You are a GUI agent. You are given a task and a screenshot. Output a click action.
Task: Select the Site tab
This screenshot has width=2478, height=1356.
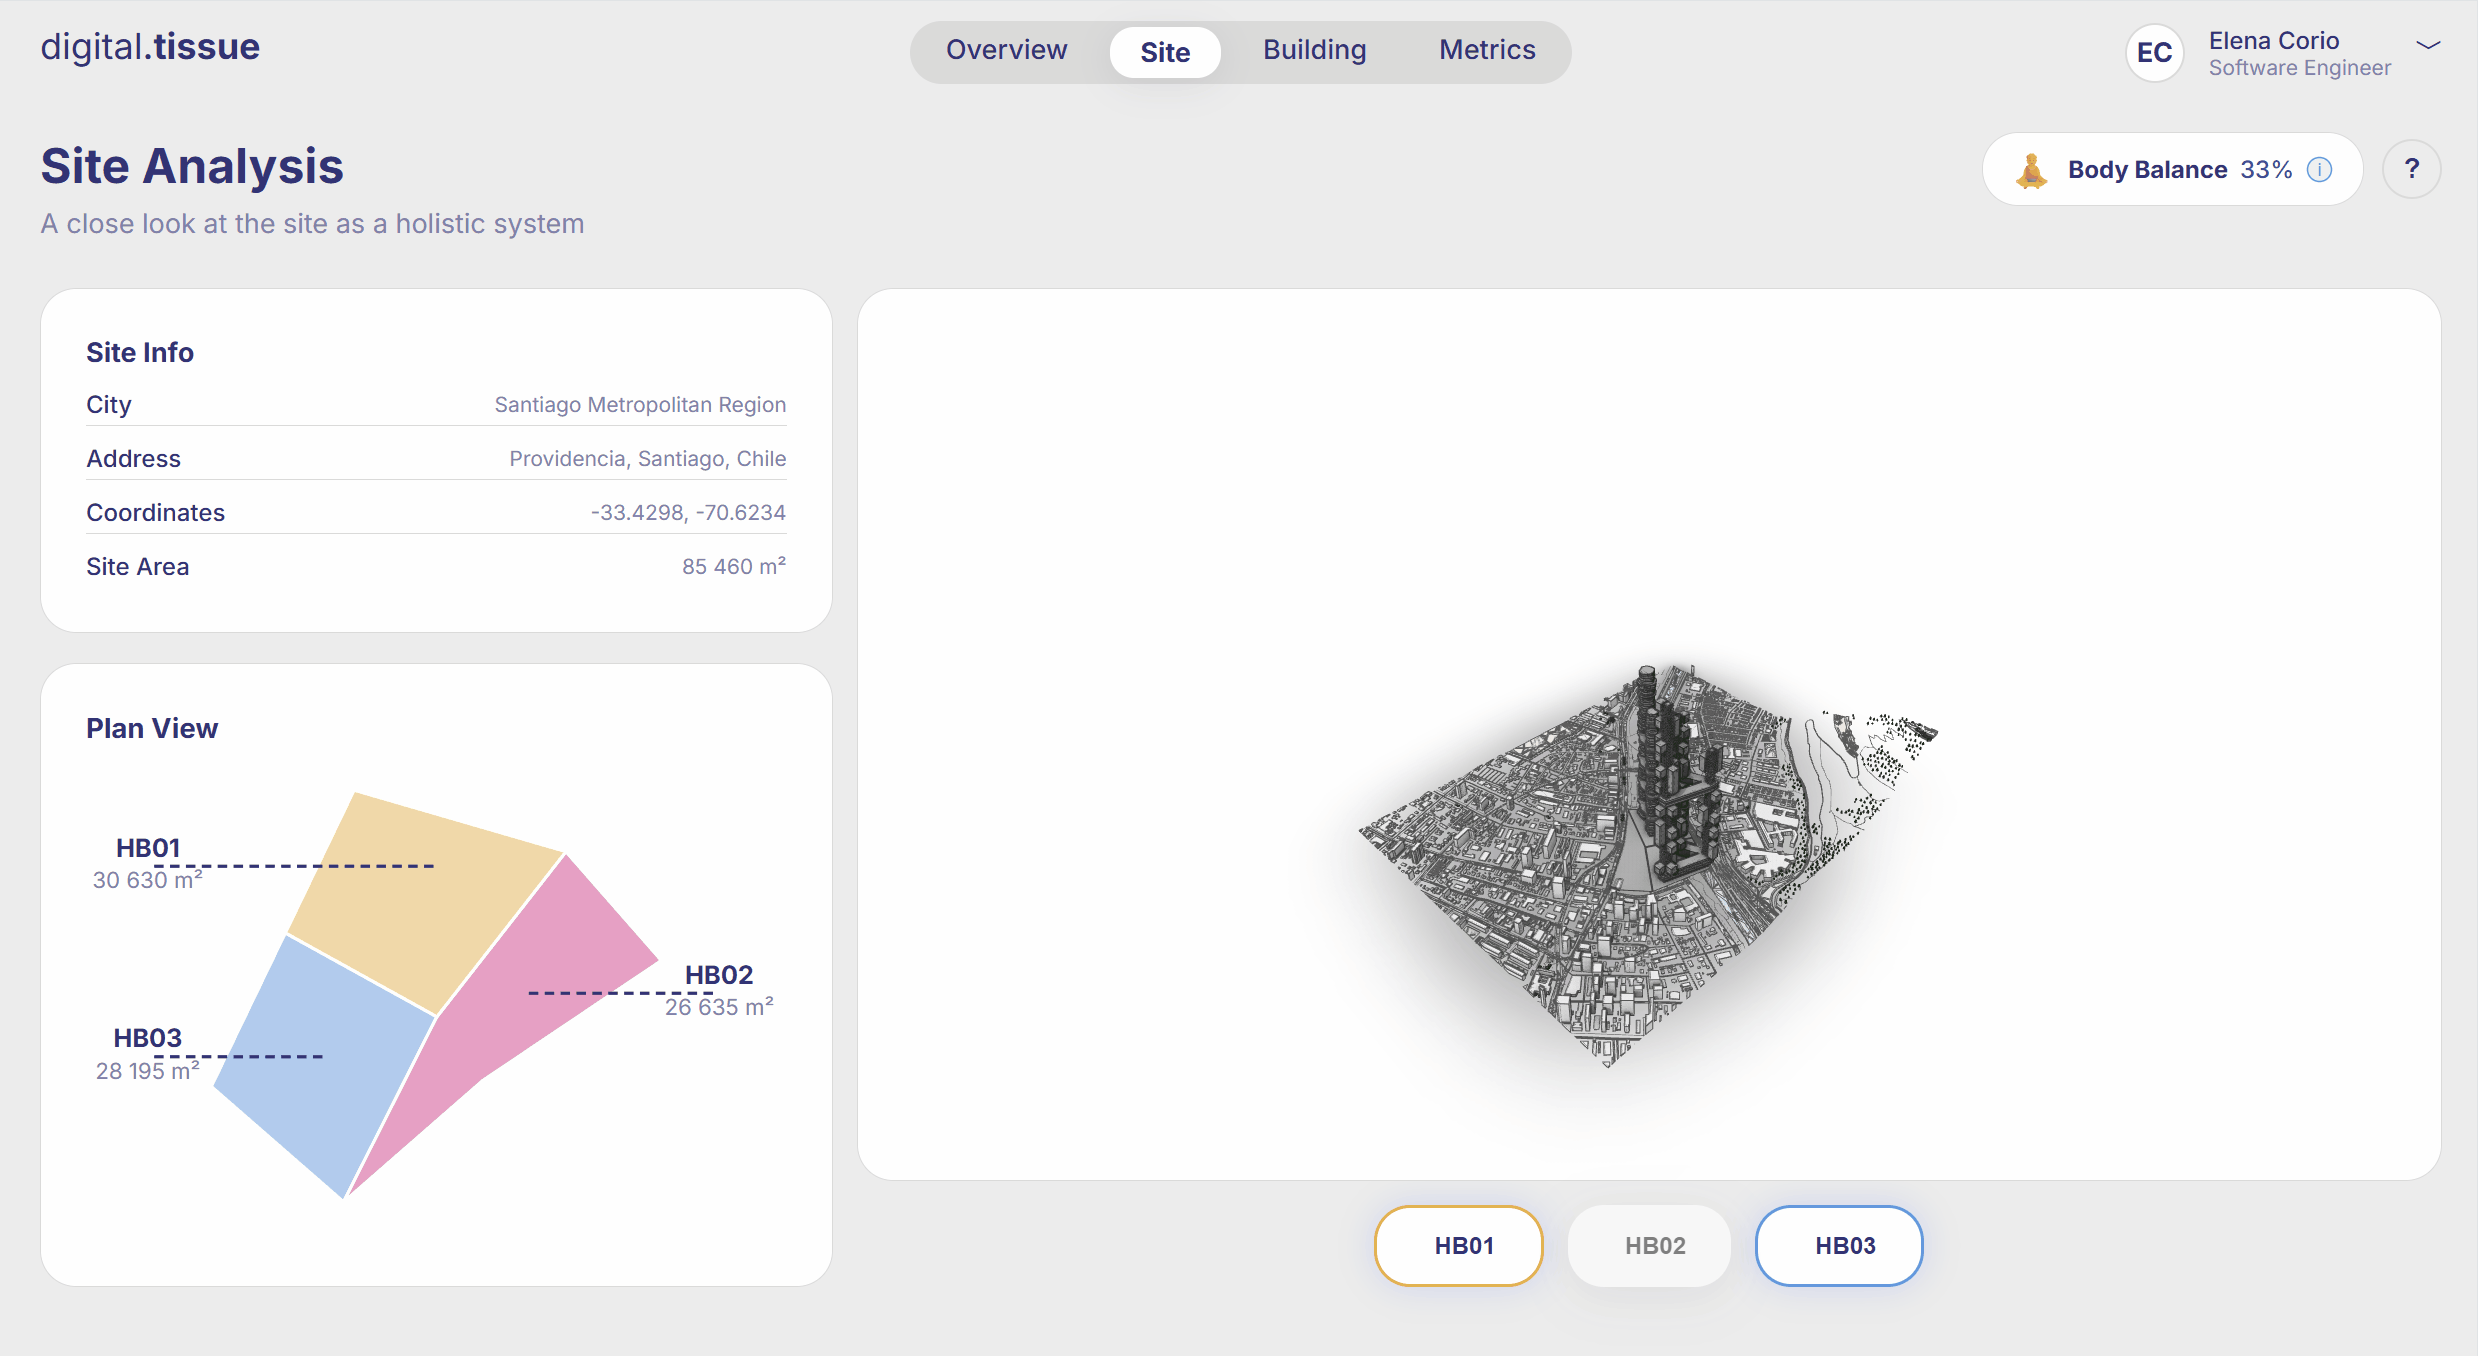point(1165,52)
